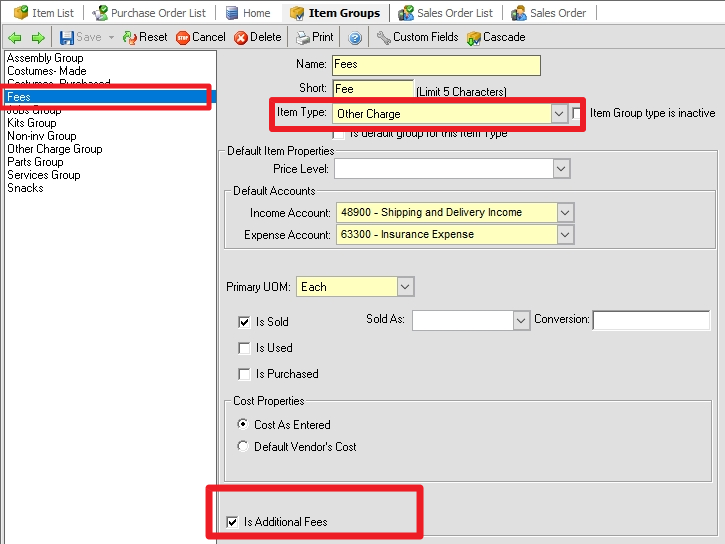Open help with blue question icon
Viewport: 725px width, 544px height.
point(355,38)
